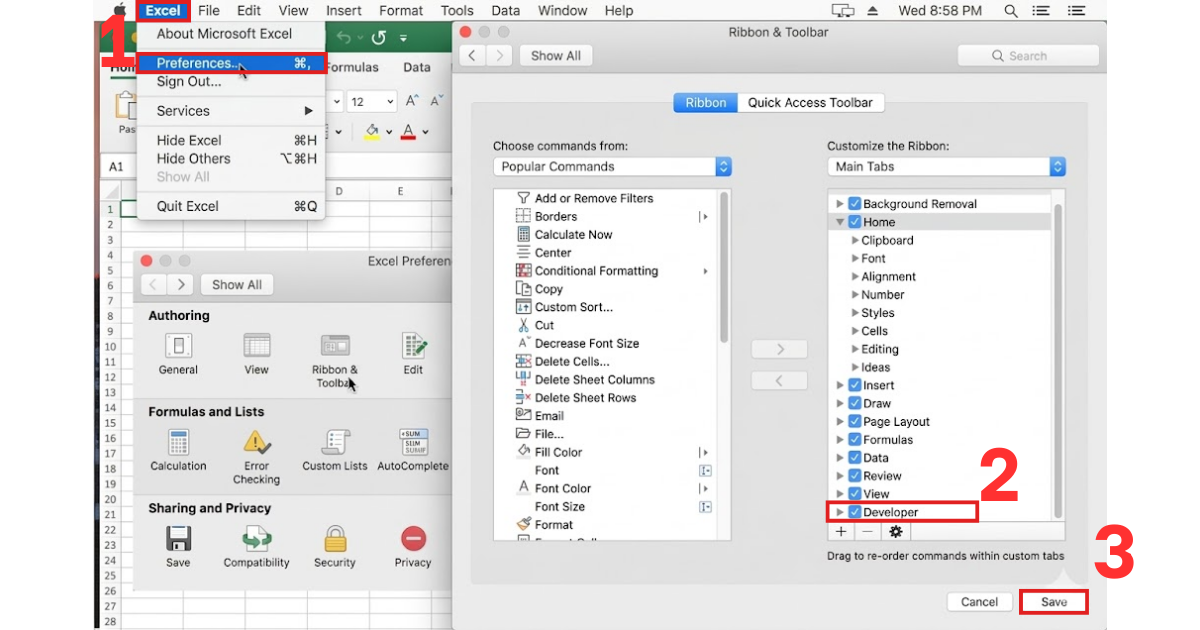Choose Preferences menu item
Image resolution: width=1200 pixels, height=630 pixels.
tap(231, 63)
